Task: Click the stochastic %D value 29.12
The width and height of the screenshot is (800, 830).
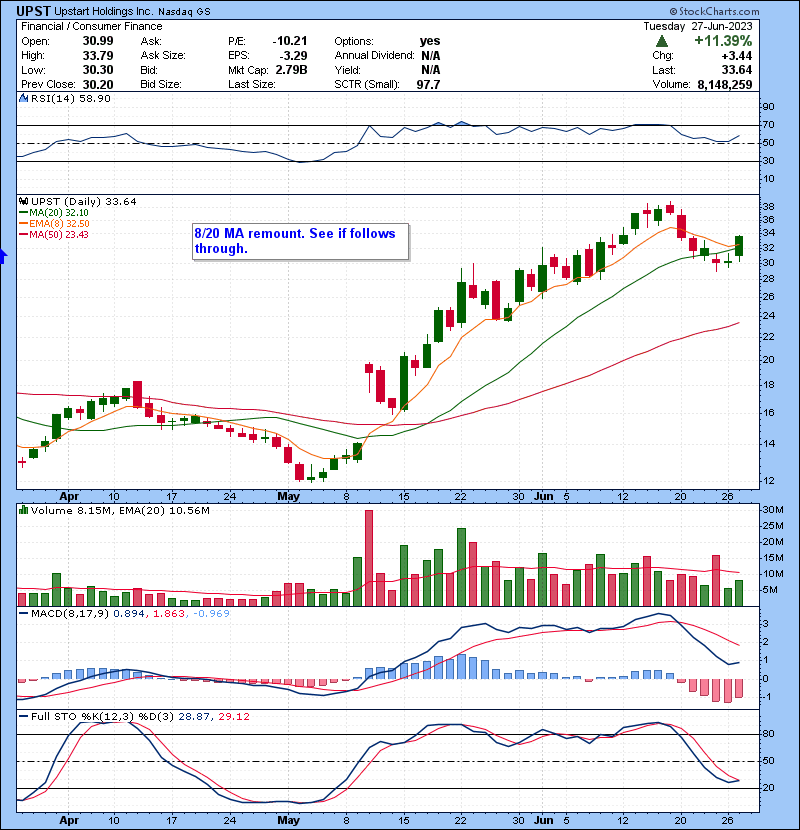Action: [x=233, y=716]
